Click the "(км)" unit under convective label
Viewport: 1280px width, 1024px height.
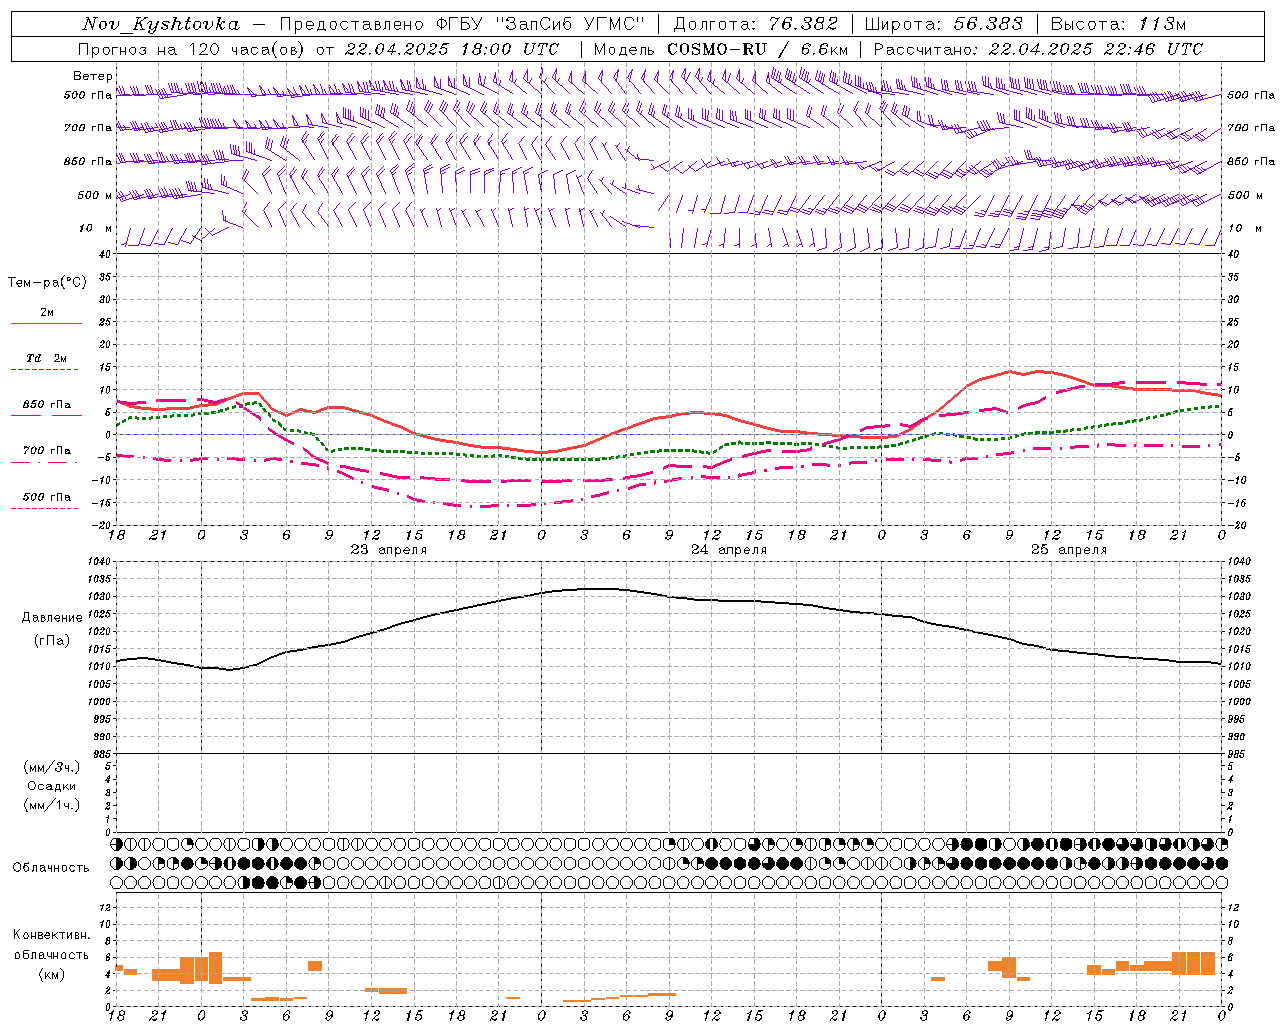(51, 974)
